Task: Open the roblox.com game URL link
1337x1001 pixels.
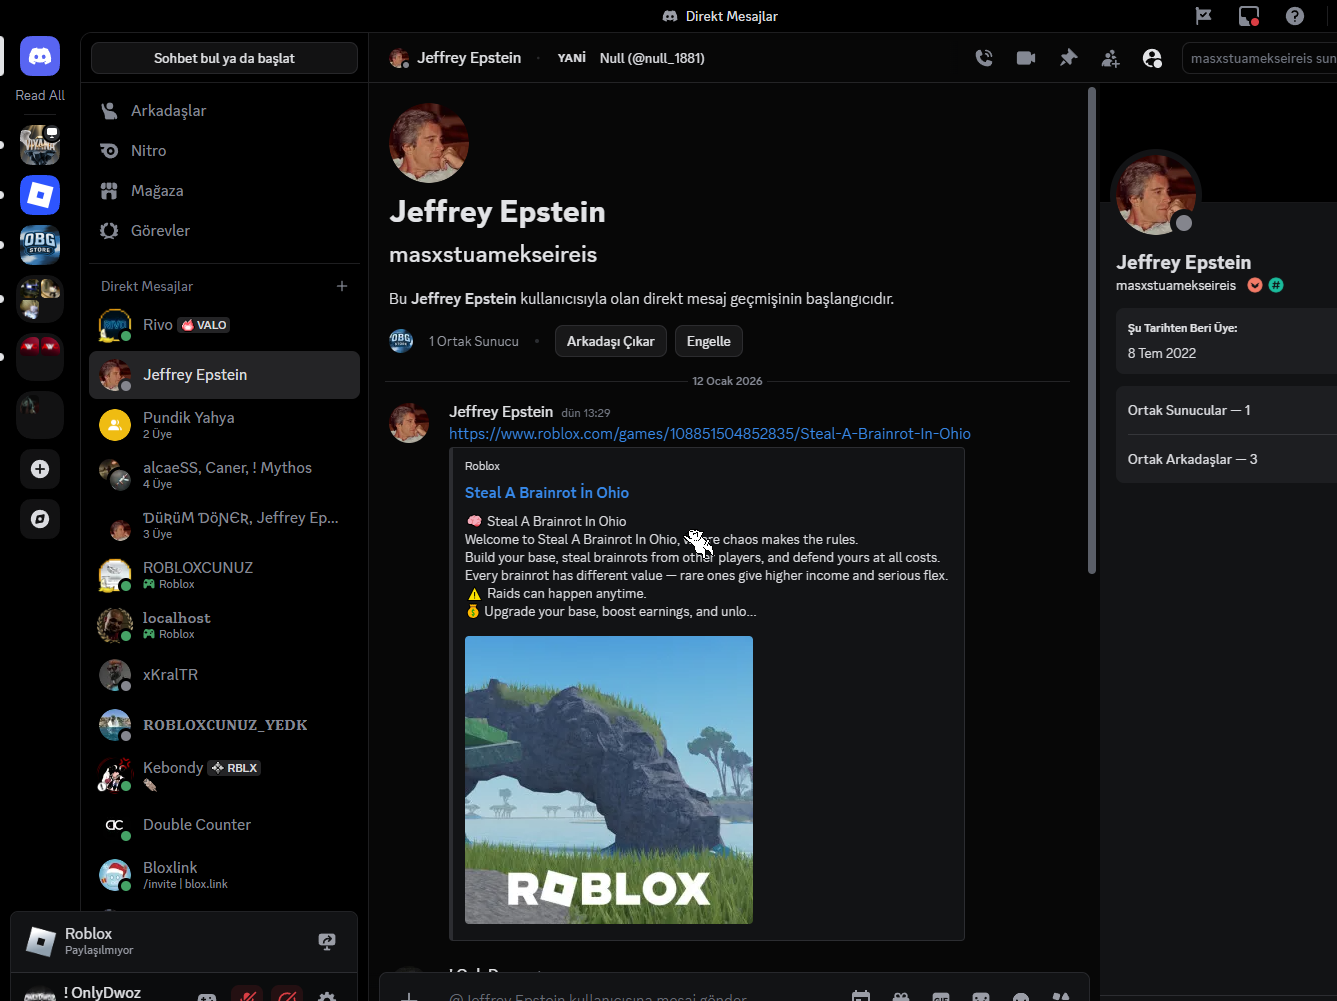Action: 710,434
